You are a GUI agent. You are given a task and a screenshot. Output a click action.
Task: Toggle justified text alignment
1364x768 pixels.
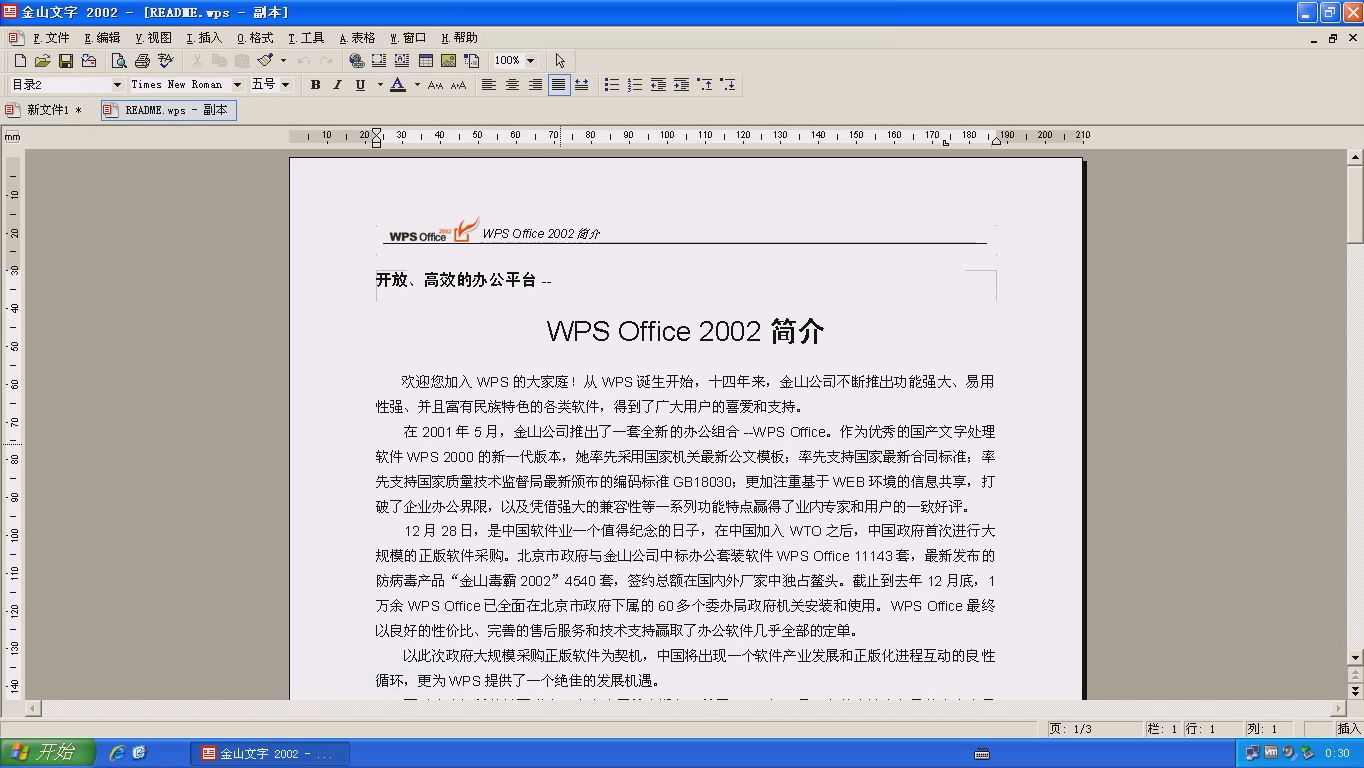[x=558, y=85]
